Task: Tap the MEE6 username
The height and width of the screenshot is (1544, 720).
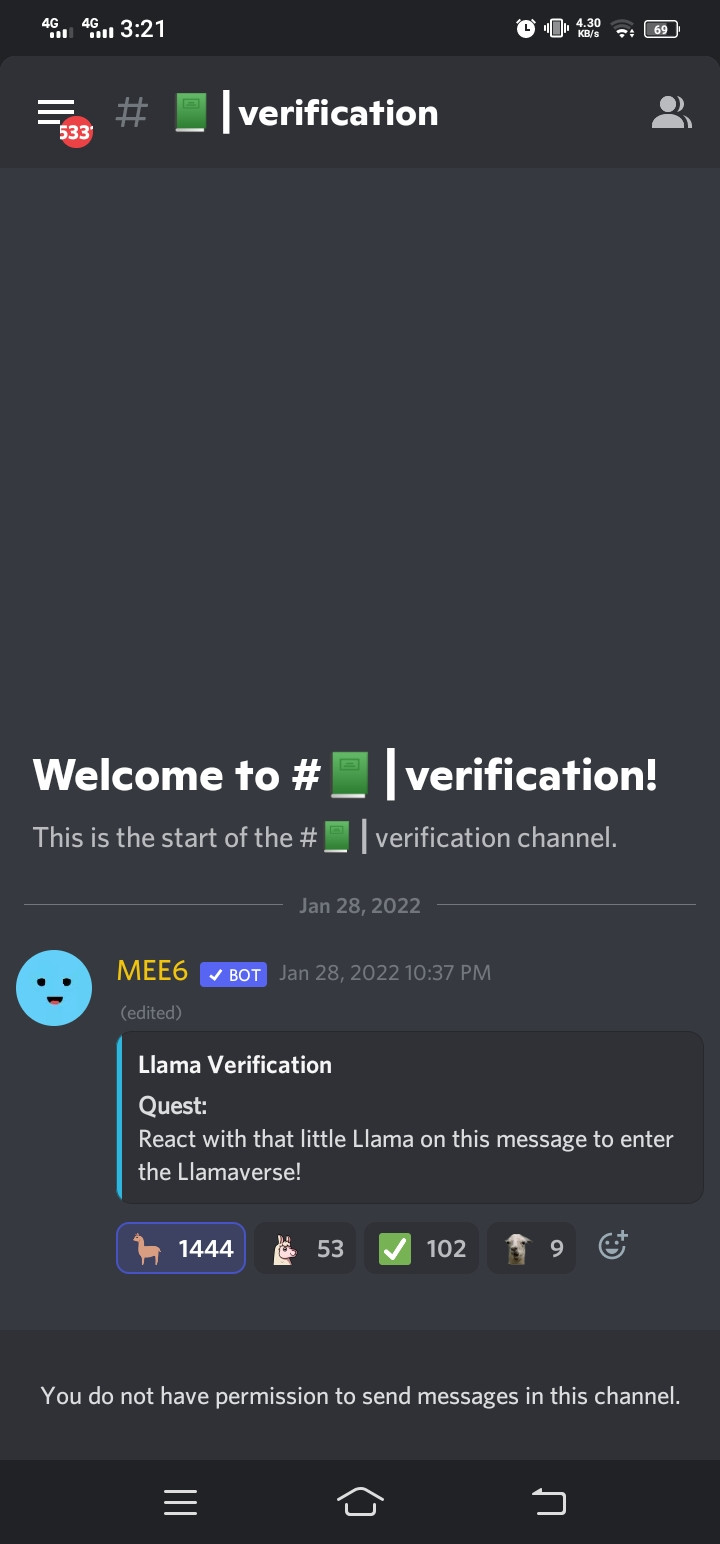Action: (152, 971)
